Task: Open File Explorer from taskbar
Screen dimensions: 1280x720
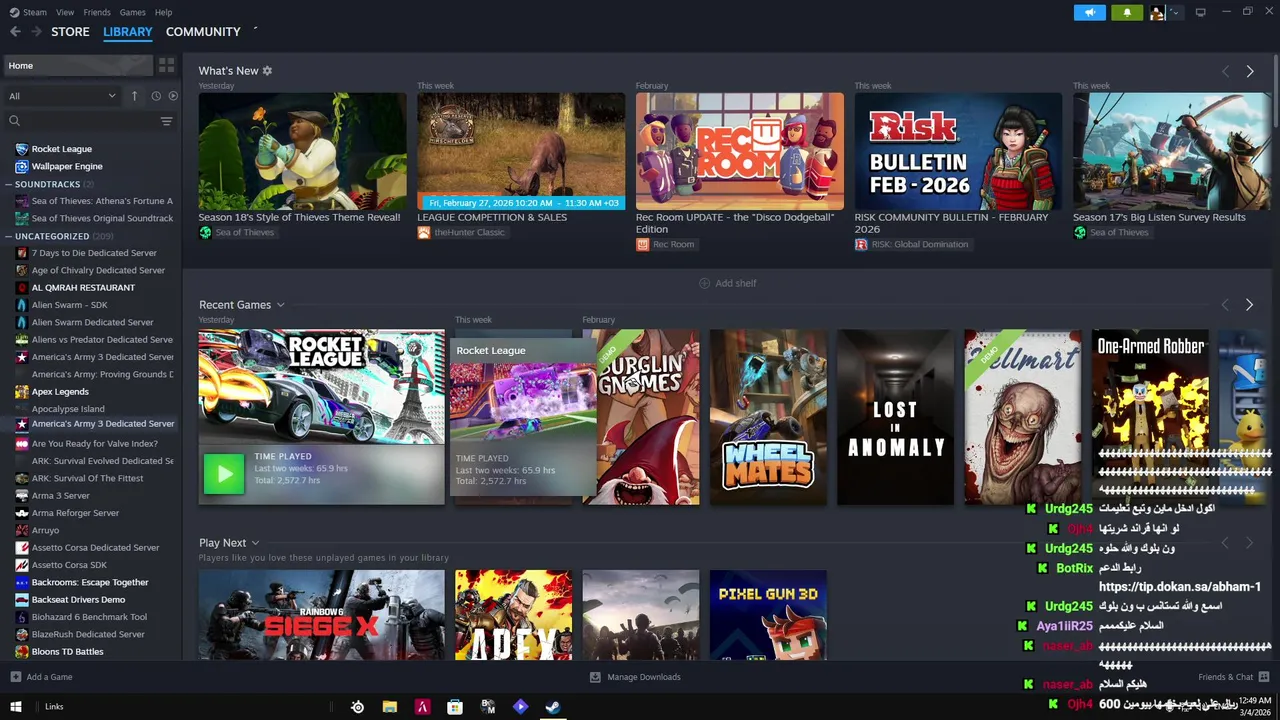Action: click(x=390, y=707)
